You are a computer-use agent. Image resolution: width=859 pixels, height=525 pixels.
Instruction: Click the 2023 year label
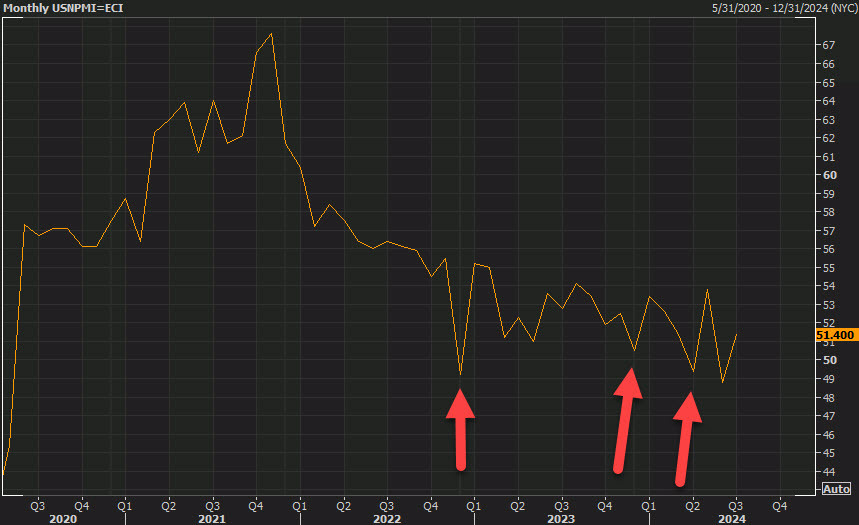click(561, 518)
